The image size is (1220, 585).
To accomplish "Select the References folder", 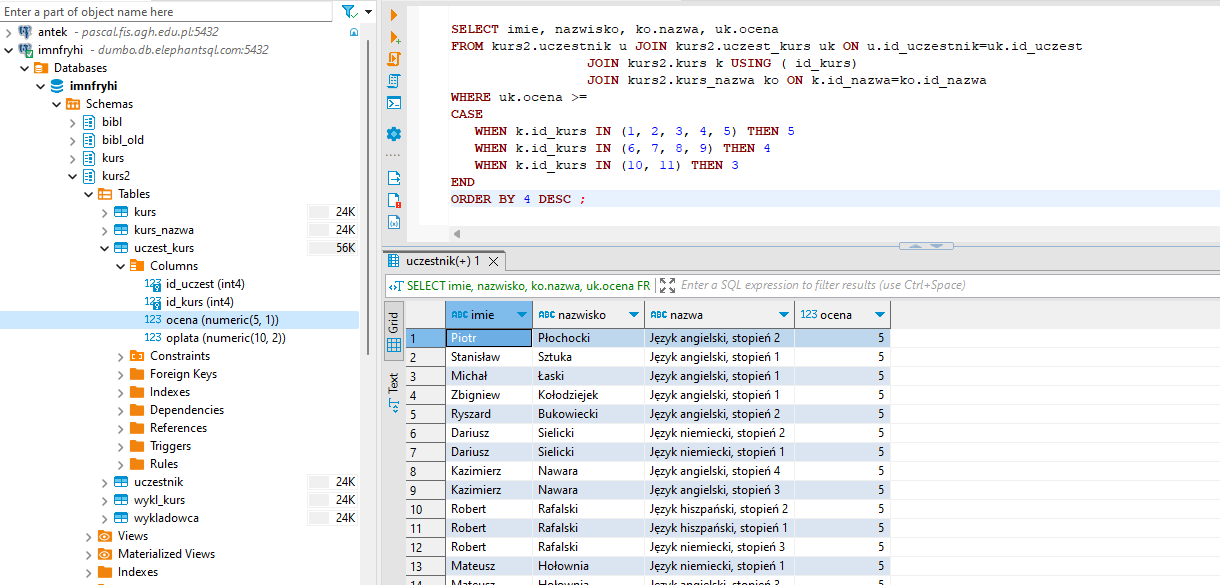I will click(x=178, y=428).
